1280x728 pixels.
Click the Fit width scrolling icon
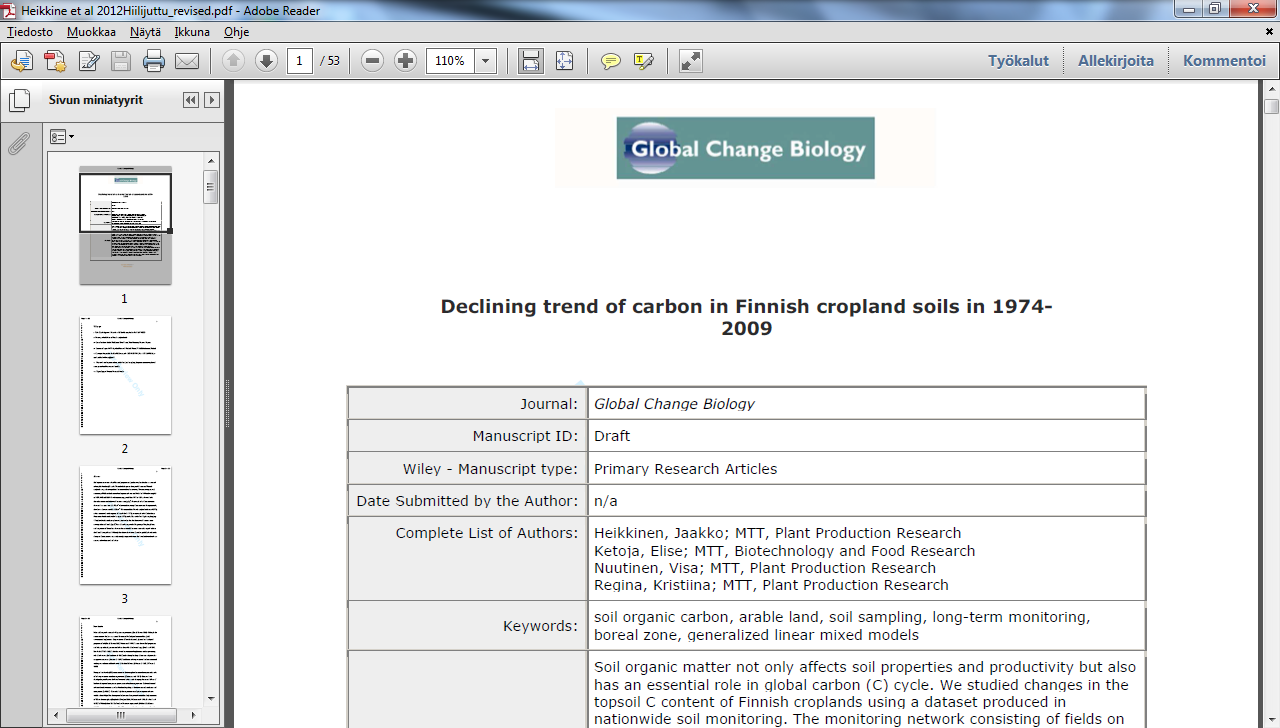tap(531, 61)
